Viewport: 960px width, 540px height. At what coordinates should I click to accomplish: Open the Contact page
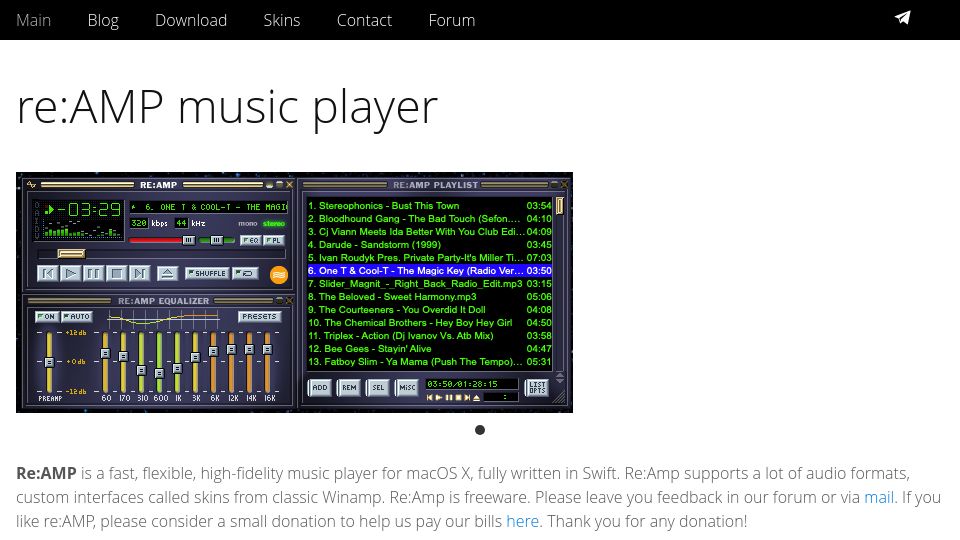[364, 20]
